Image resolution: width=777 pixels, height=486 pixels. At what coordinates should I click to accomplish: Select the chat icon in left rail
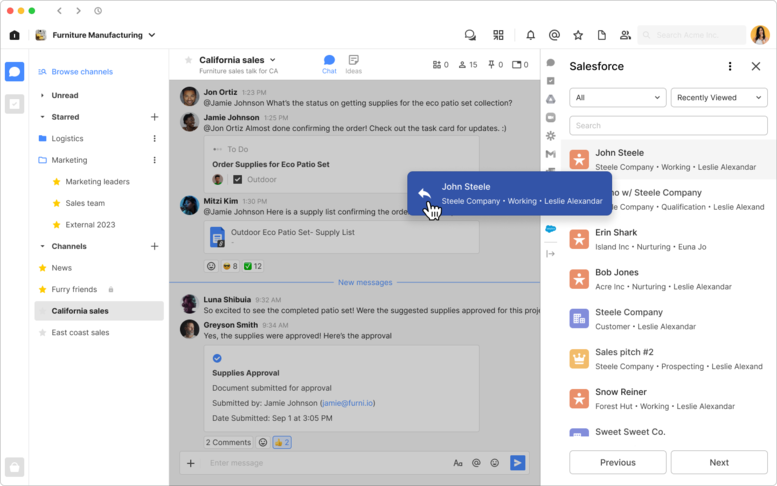click(x=14, y=72)
